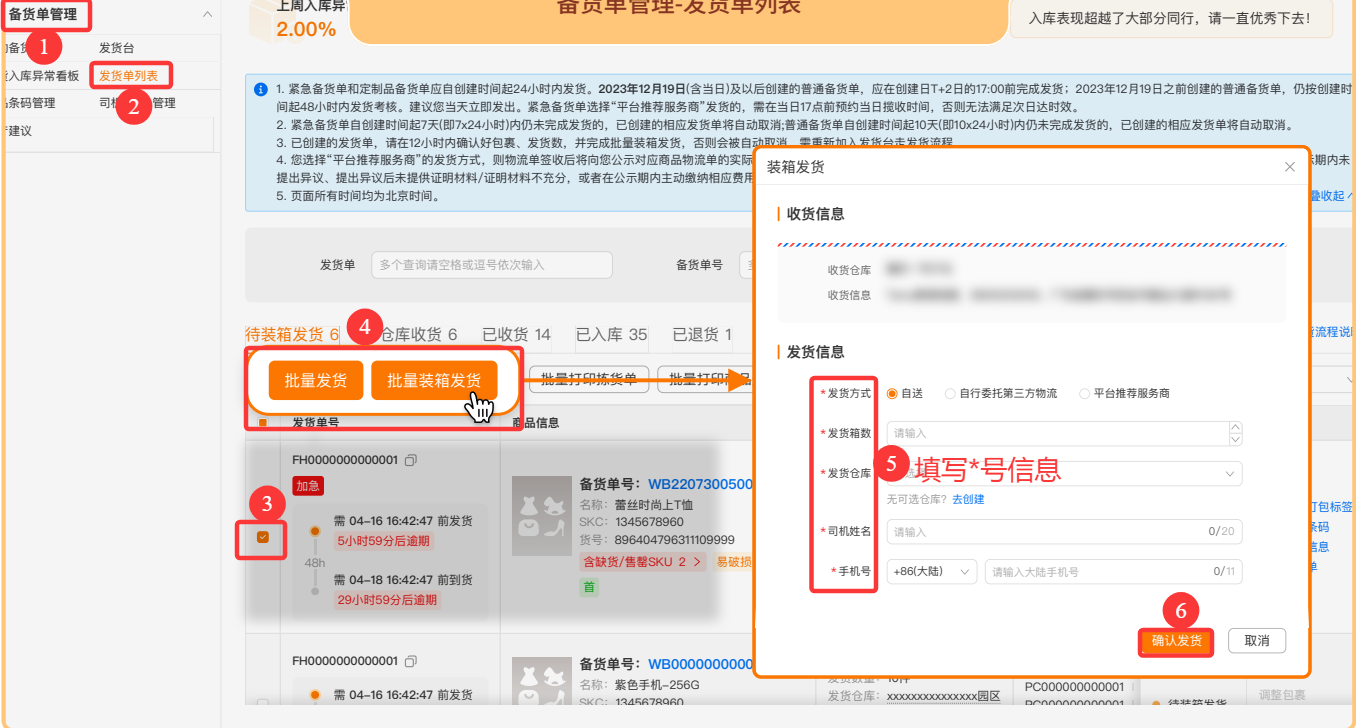Switch to the 待装箱发货 tab

292,335
